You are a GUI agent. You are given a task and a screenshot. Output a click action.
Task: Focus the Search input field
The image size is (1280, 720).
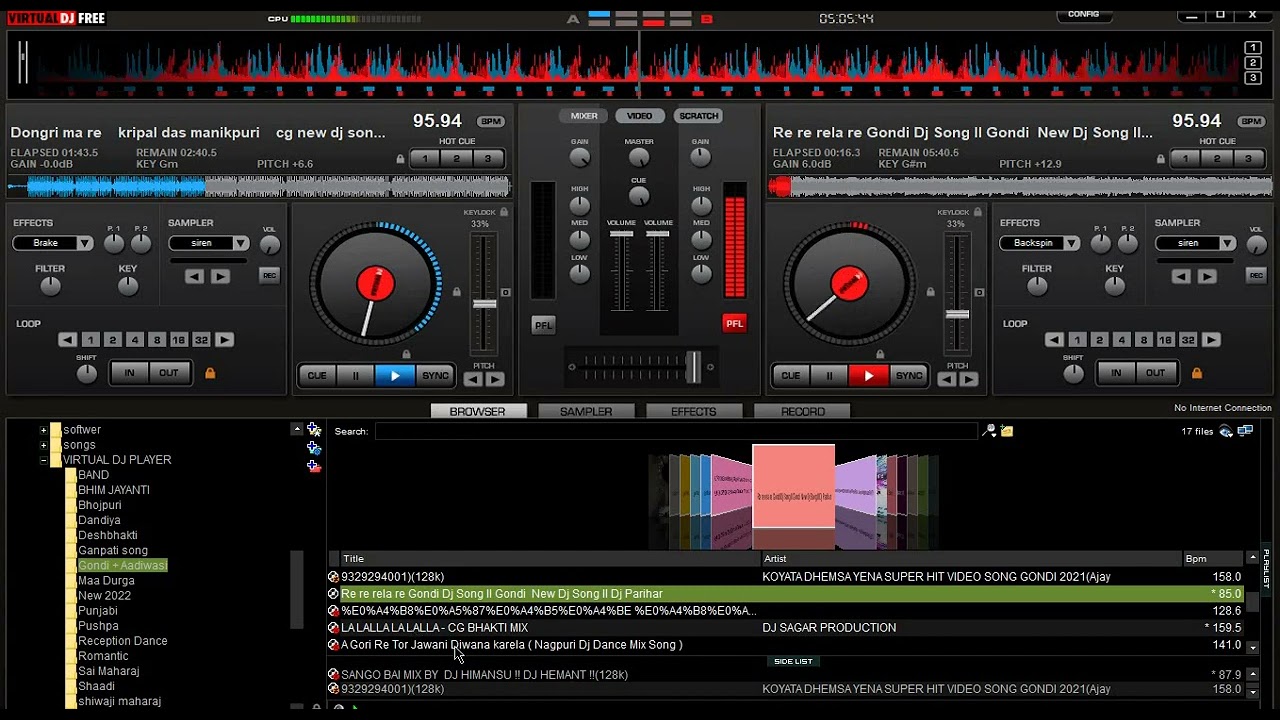pos(676,431)
